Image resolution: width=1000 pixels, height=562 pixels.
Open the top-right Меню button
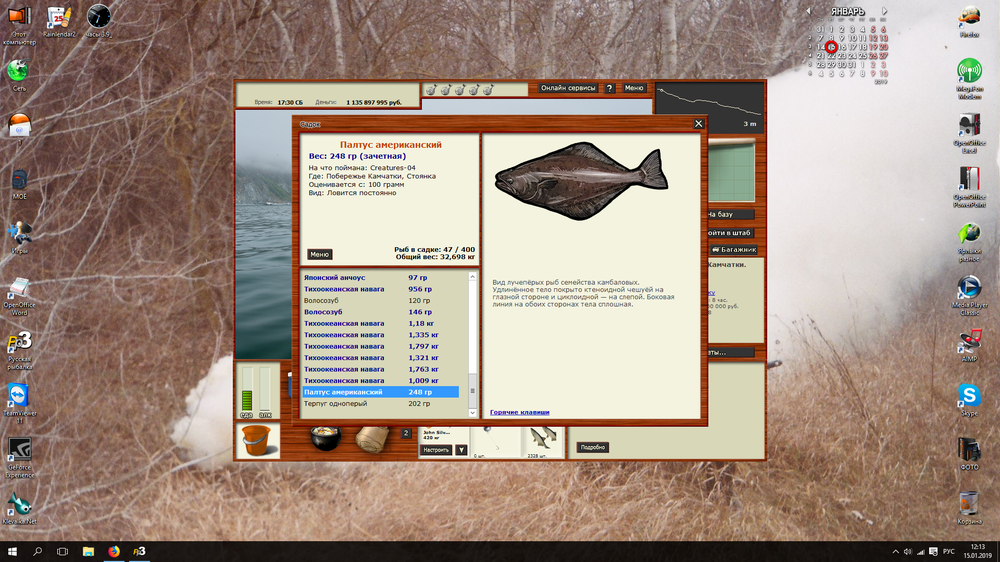[x=634, y=88]
